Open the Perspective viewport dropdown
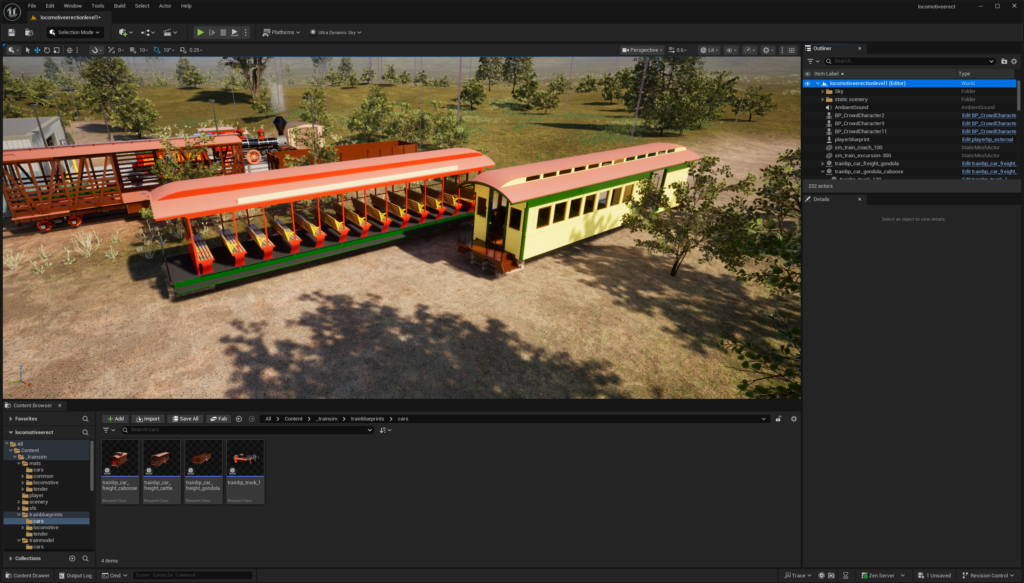This screenshot has height=583, width=1024. [640, 50]
